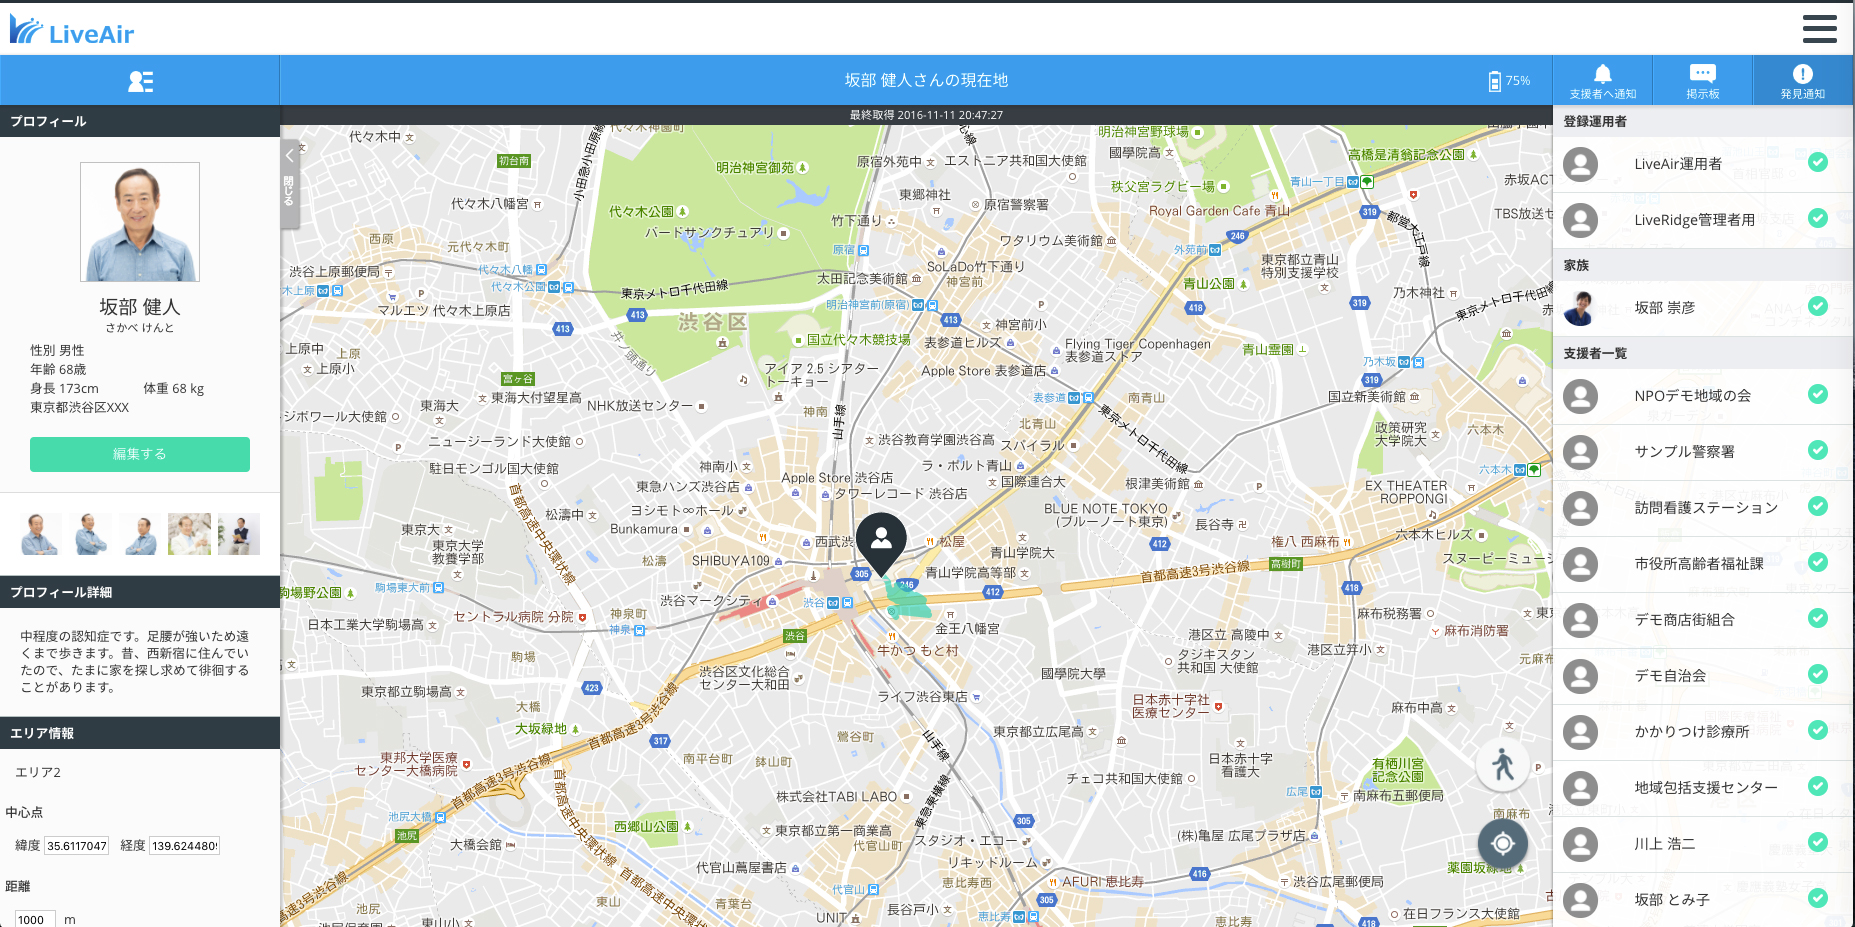Click avatar icon of 訪問看護ステーション

(x=1580, y=508)
